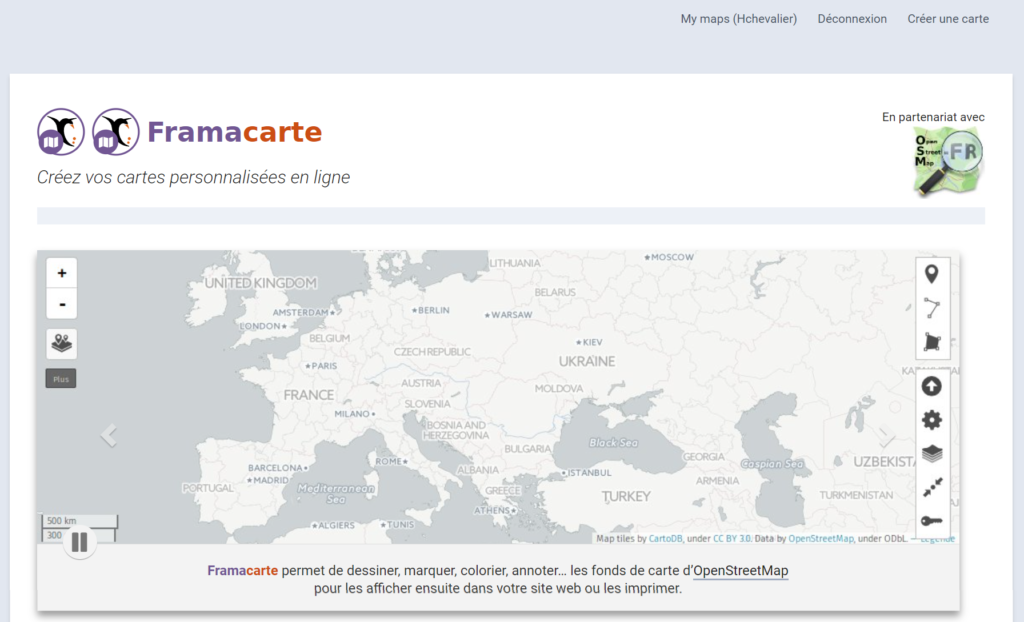1024x622 pixels.
Task: Select the draw polygon tool
Action: 932,342
